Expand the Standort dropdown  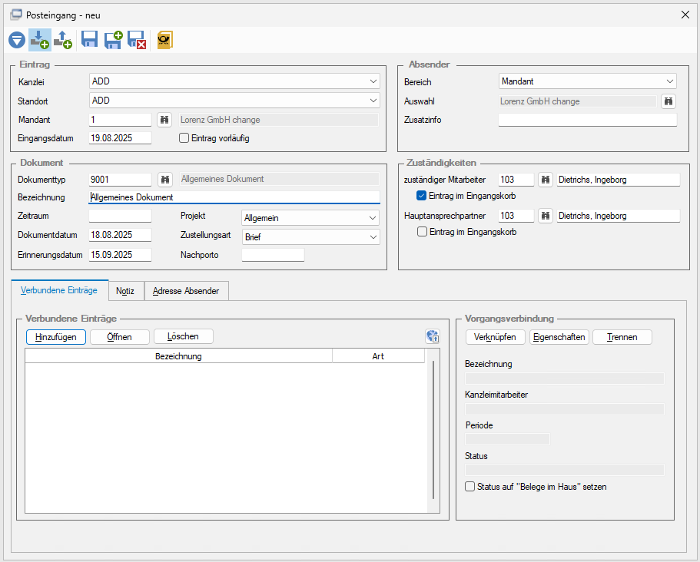373,101
